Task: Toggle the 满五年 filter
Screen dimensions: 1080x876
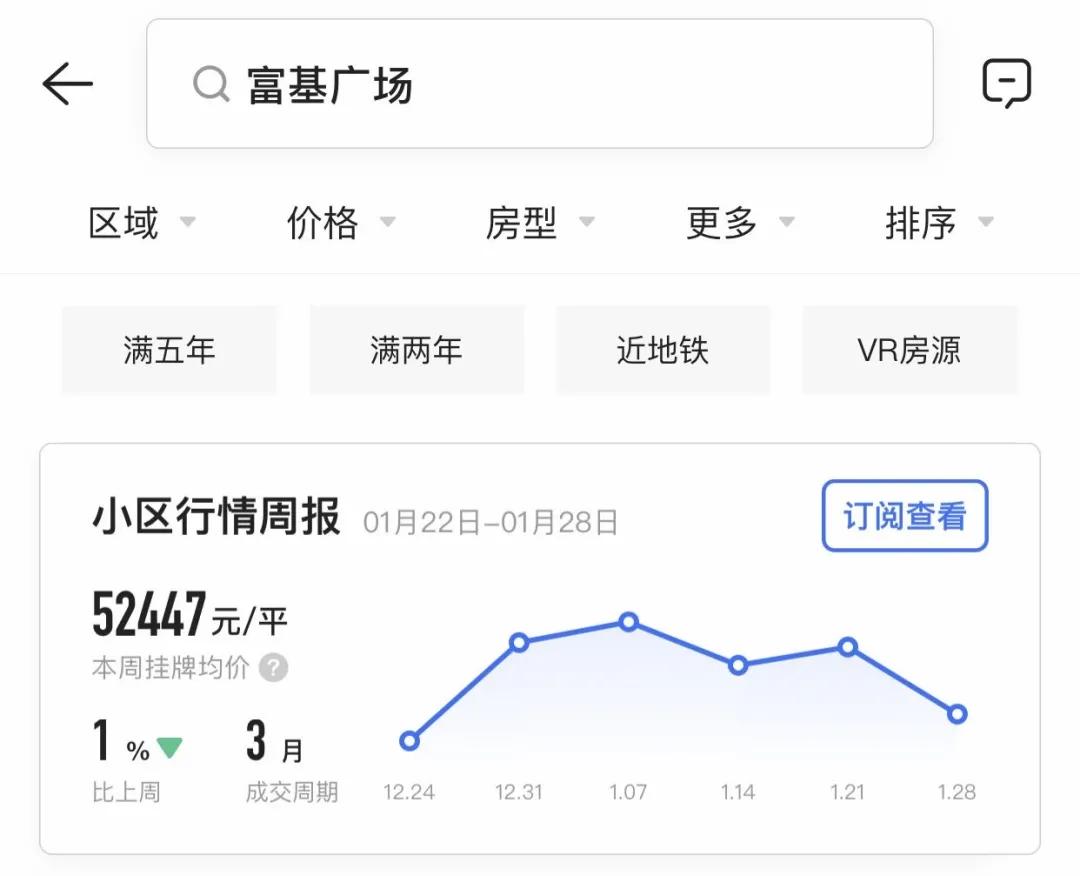Action: click(x=169, y=350)
